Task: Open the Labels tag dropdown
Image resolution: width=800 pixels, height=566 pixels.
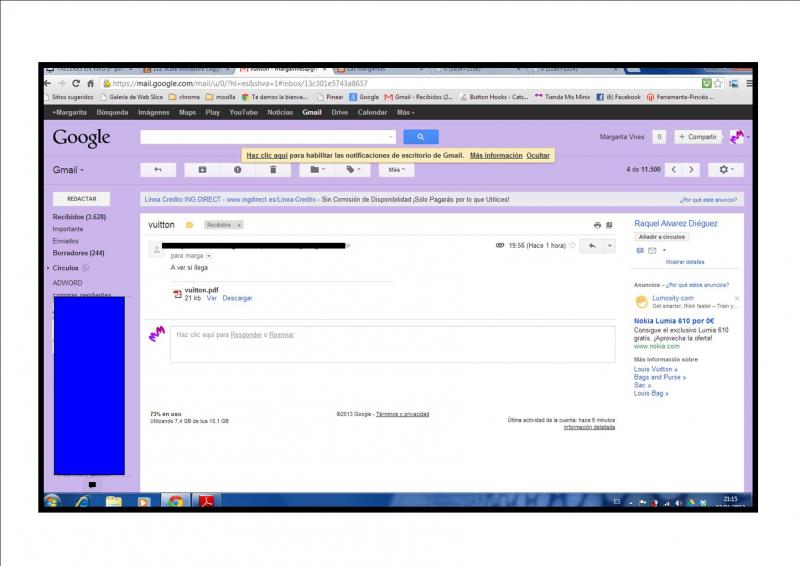Action: [x=353, y=169]
